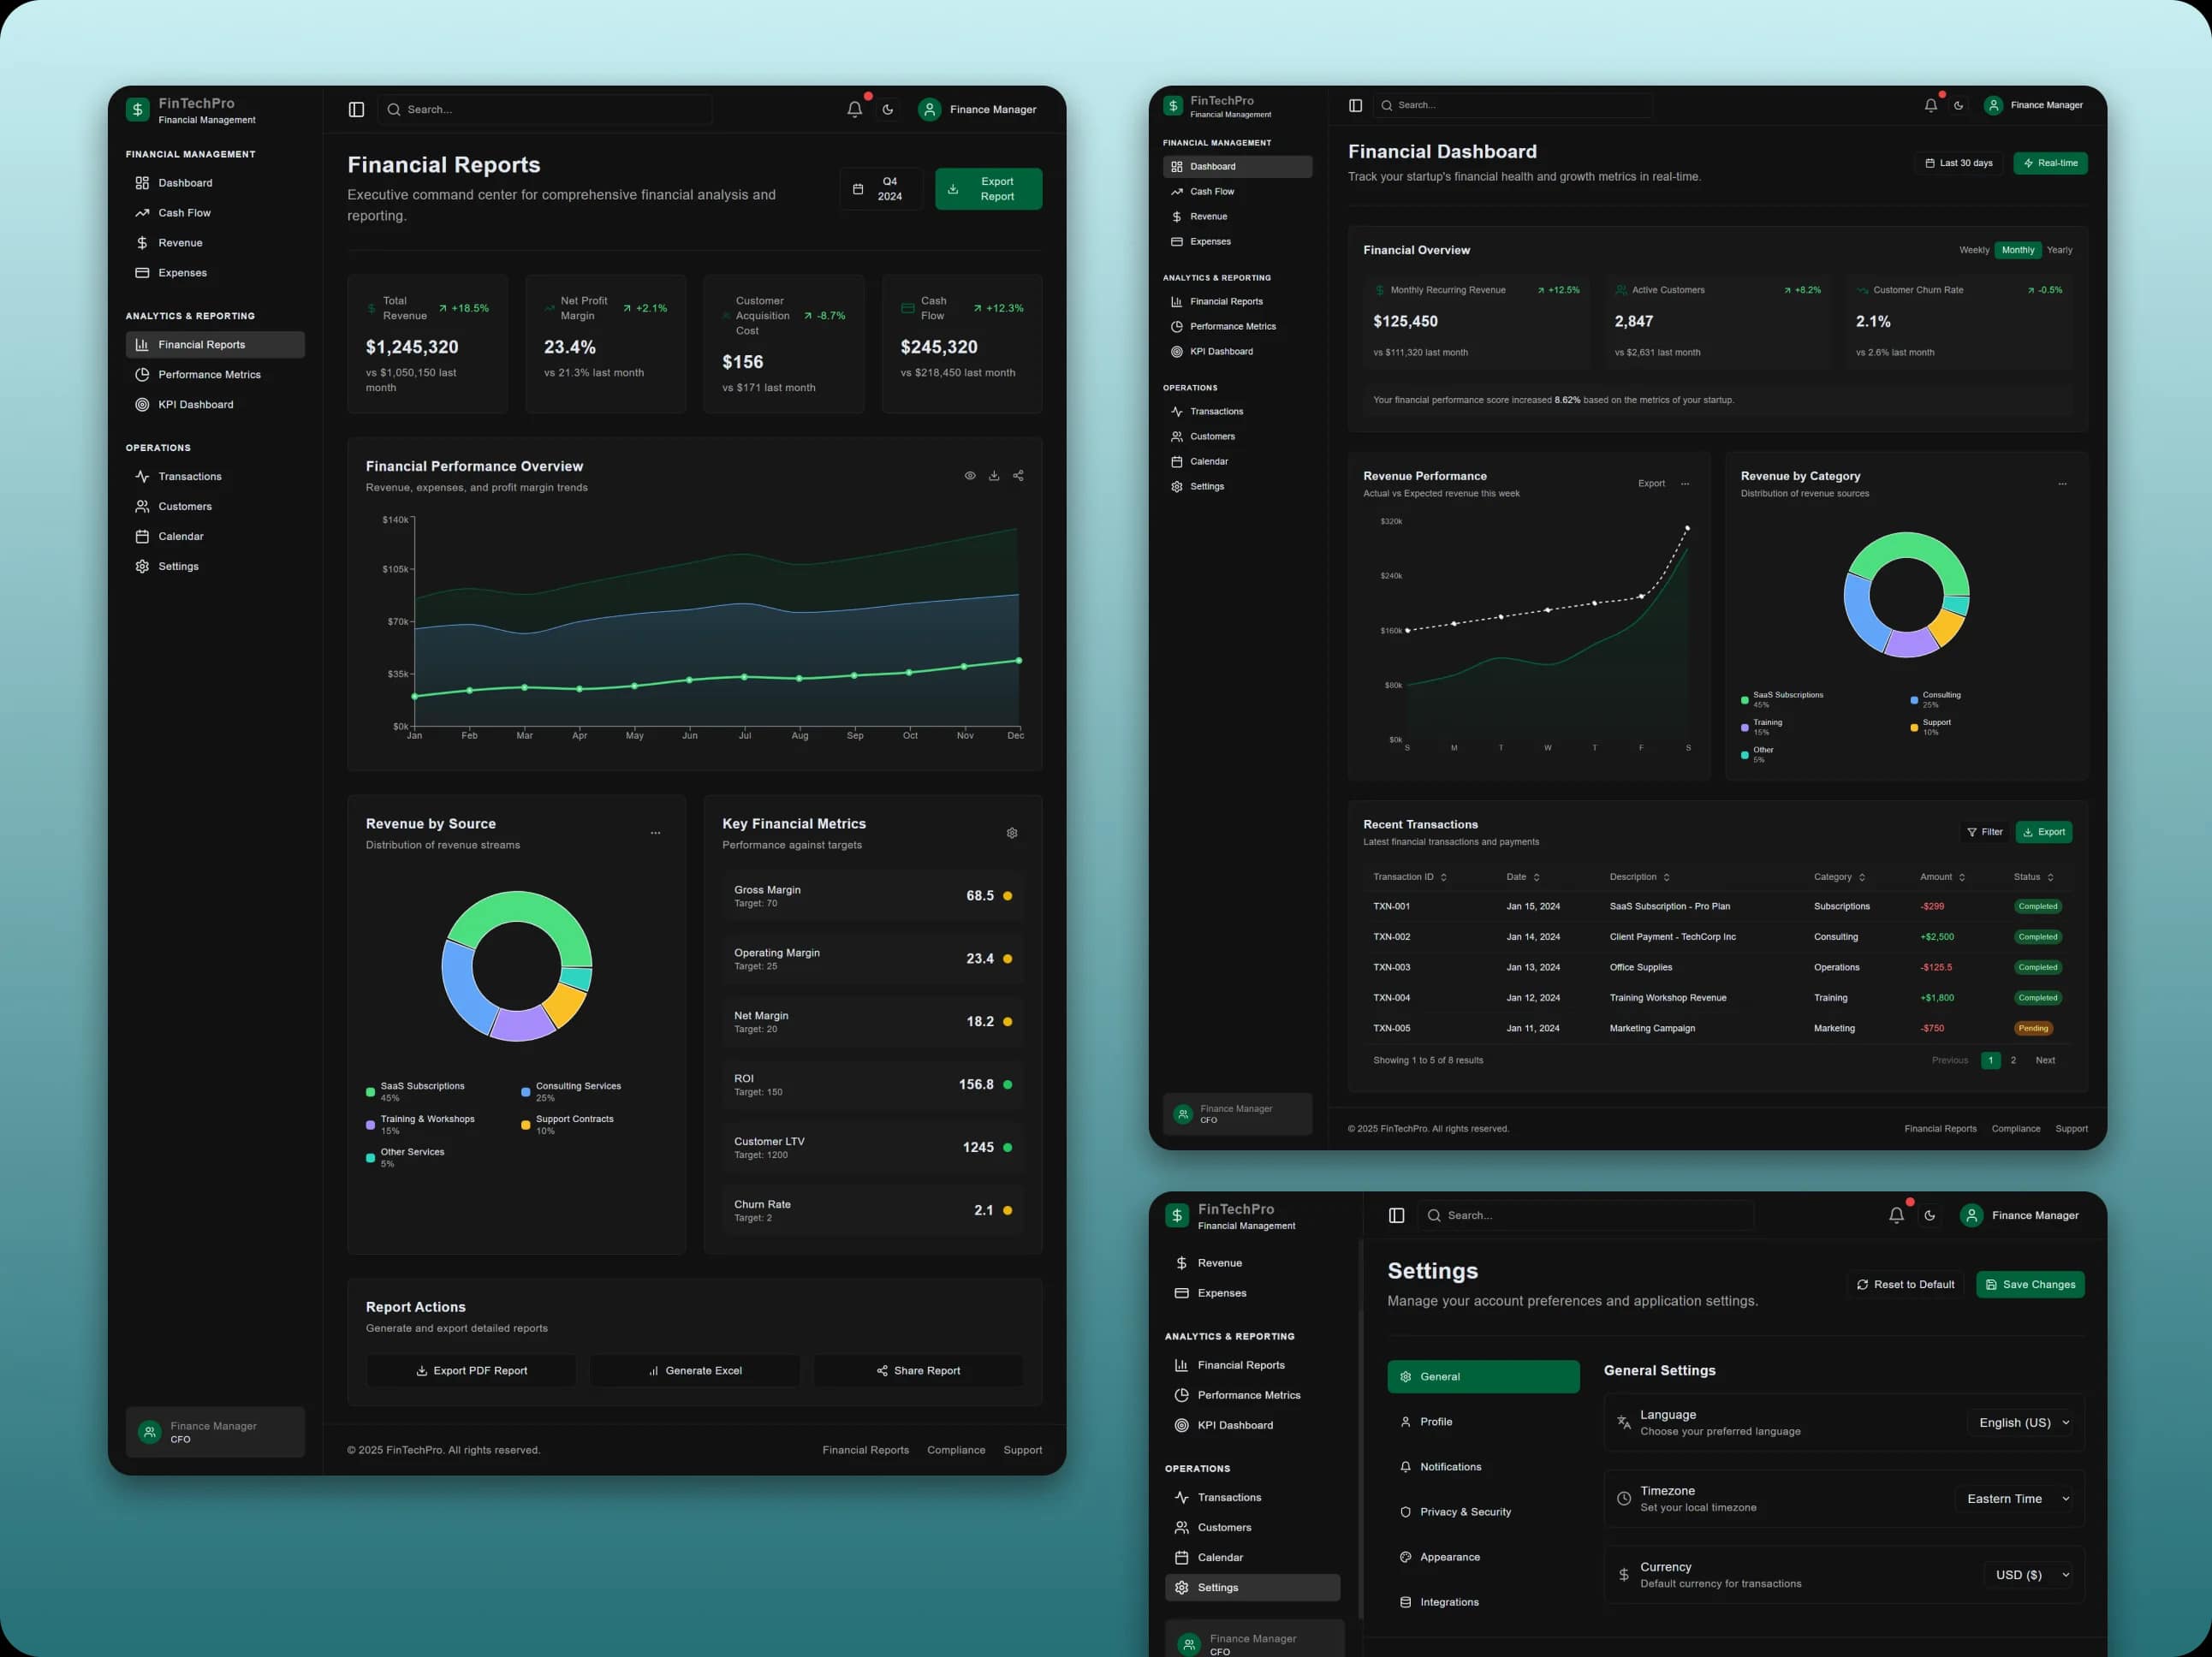This screenshot has height=1657, width=2212.
Task: Select Performance Metrics in Financial Reports sidebar
Action: pyautogui.click(x=215, y=375)
